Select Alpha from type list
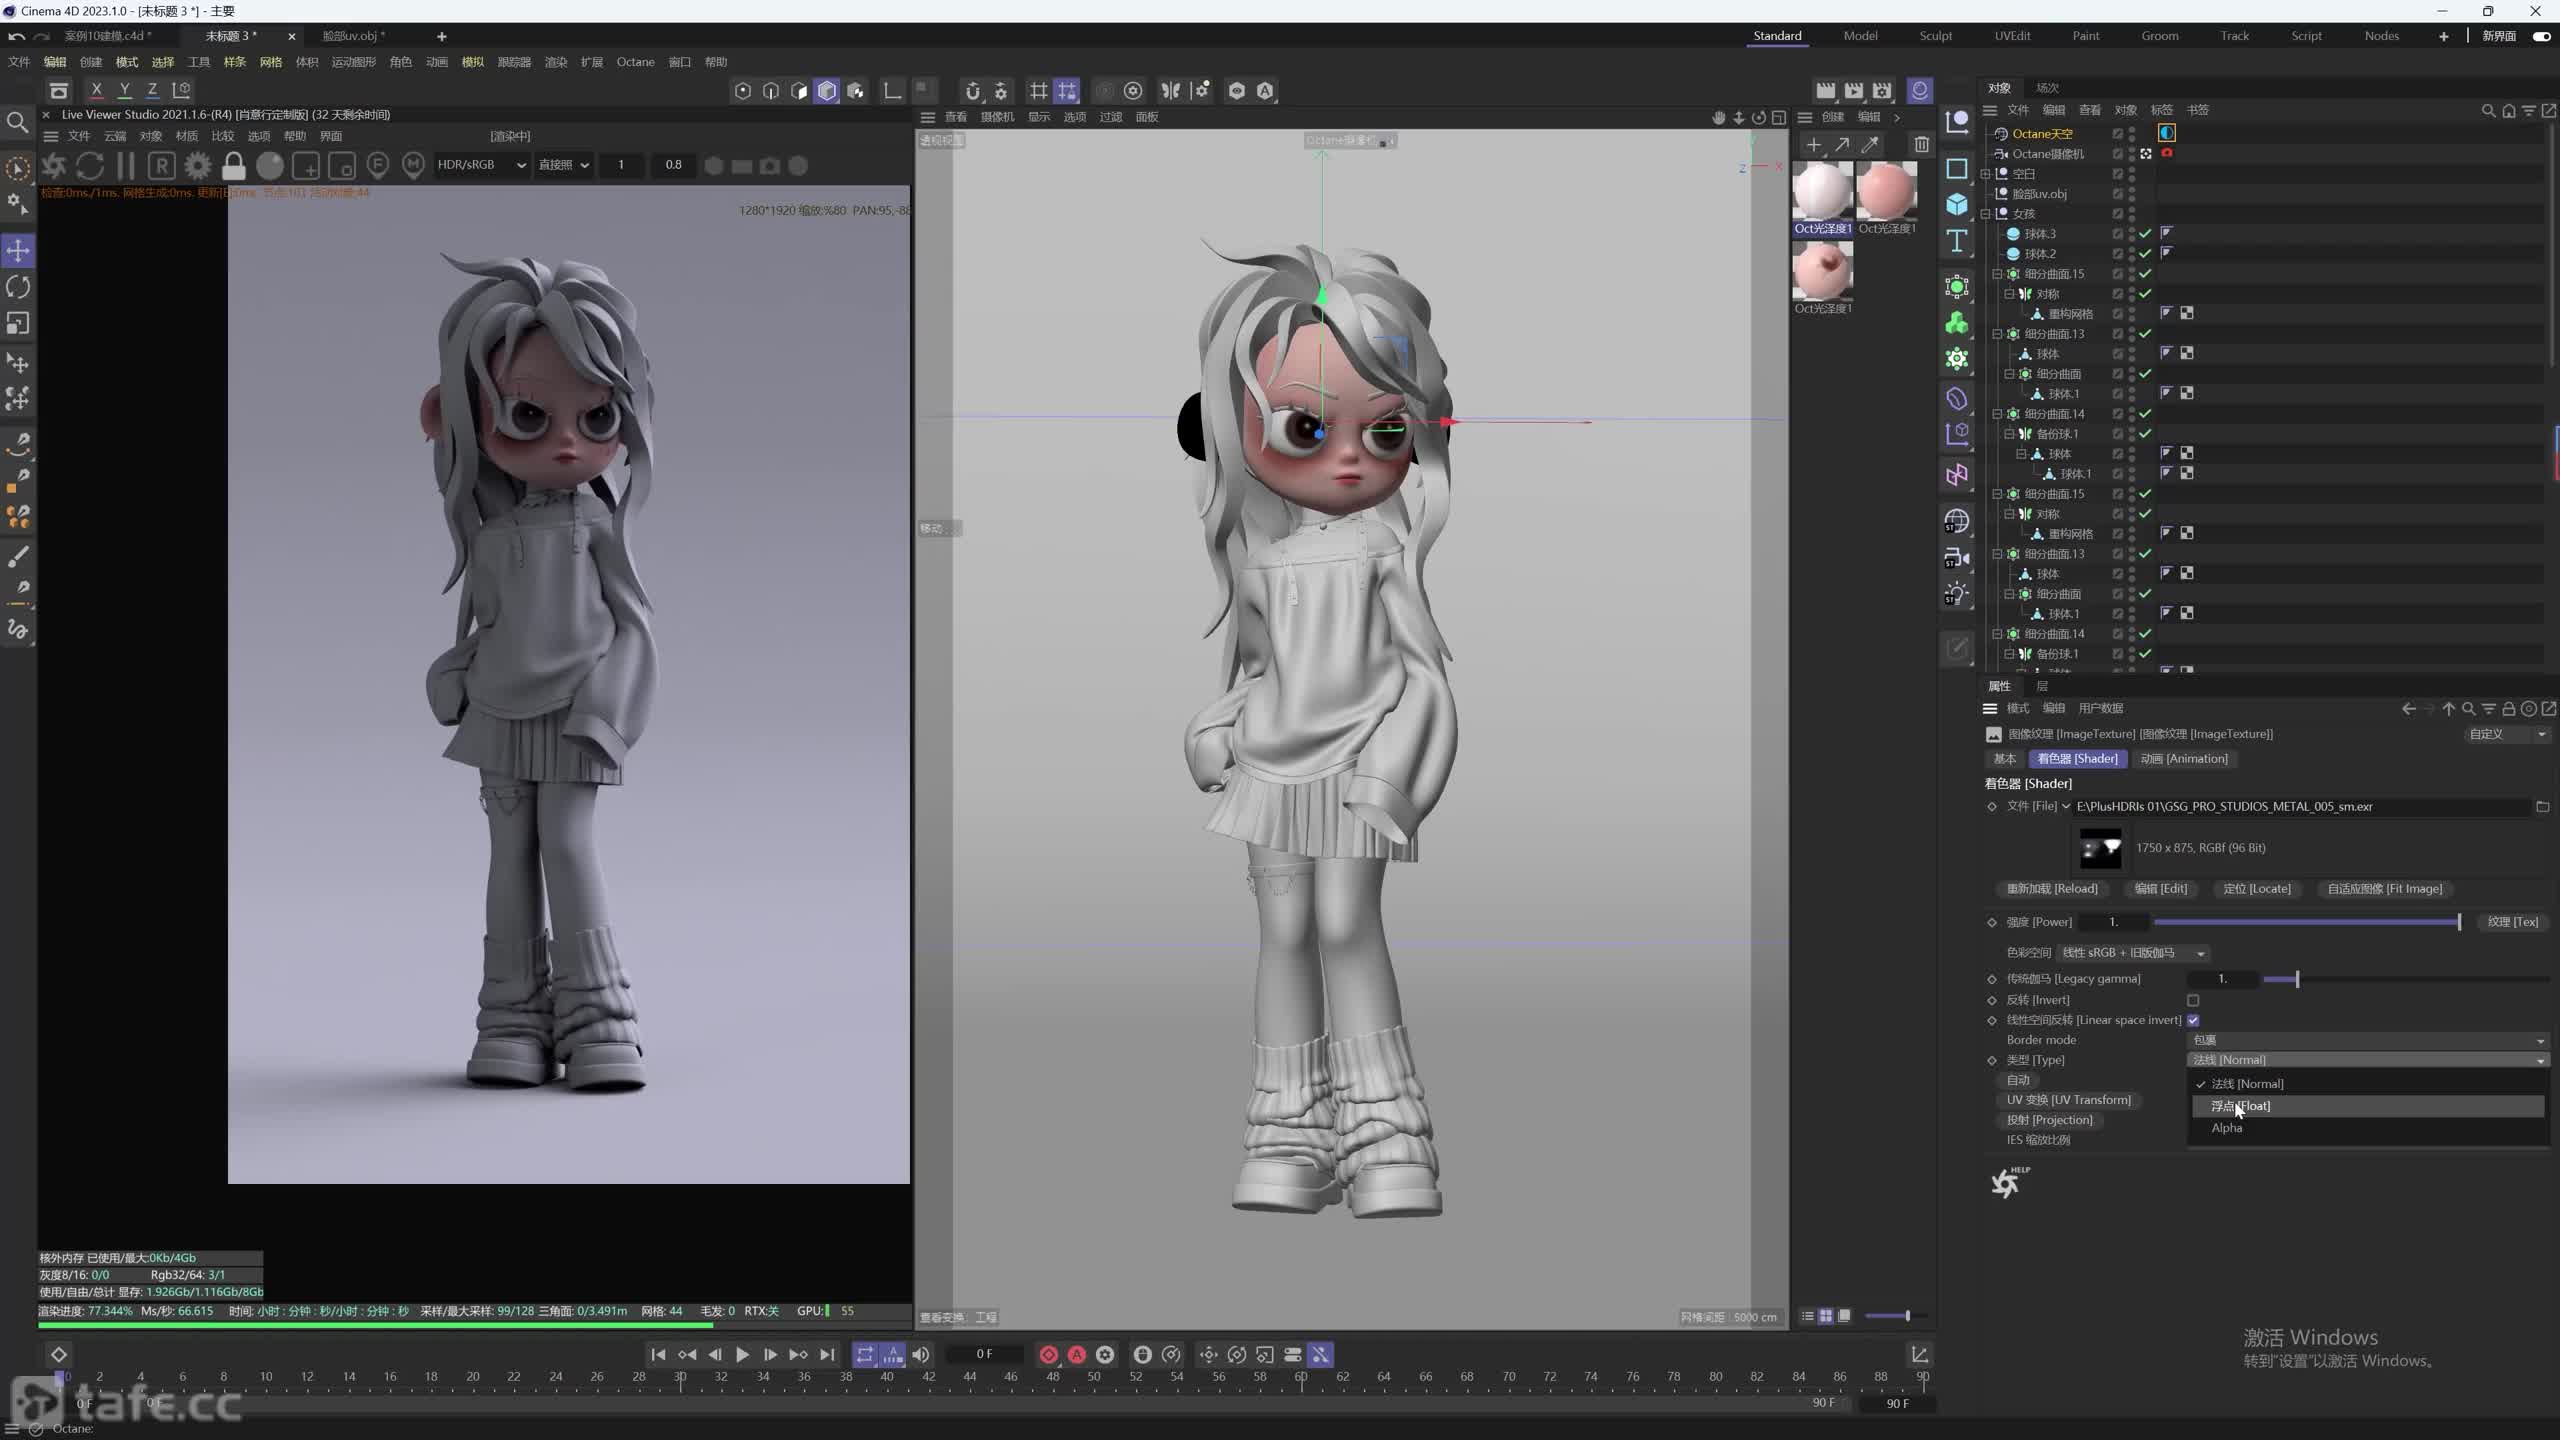 coord(2368,1128)
